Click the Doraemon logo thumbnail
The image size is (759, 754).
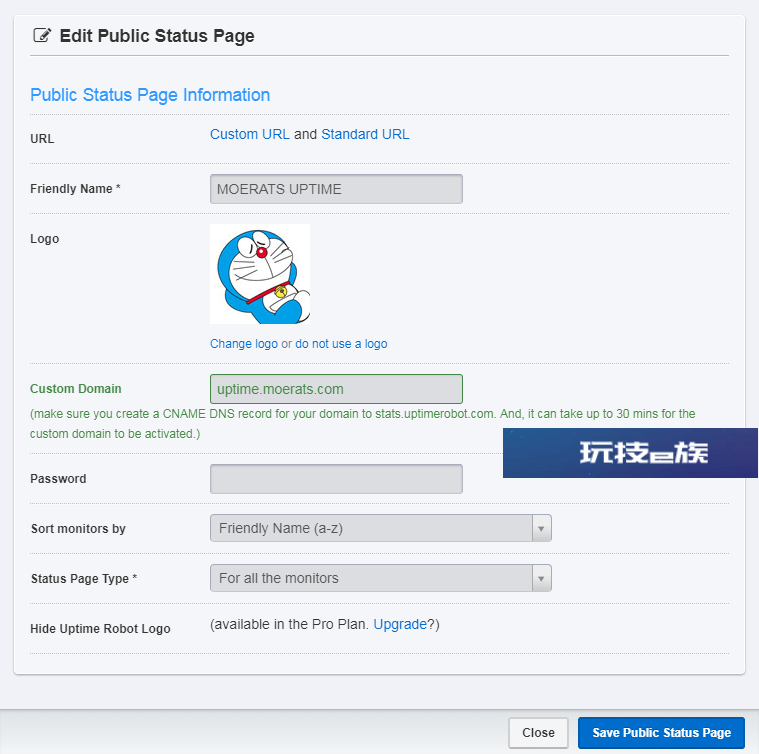pyautogui.click(x=260, y=274)
